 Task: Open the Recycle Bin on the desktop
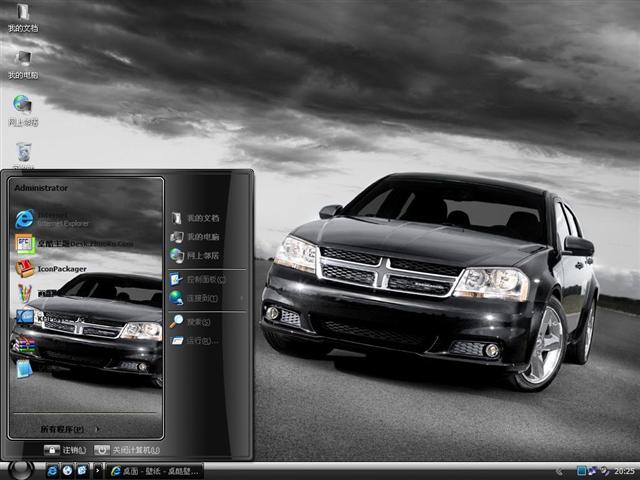(23, 153)
